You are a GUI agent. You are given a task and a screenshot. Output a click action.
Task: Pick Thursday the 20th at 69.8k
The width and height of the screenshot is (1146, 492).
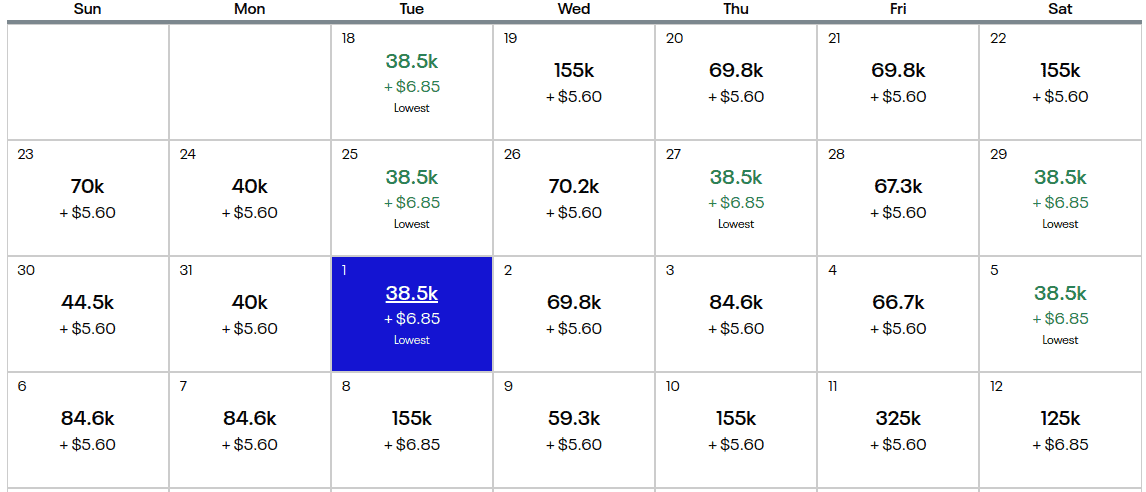(x=736, y=82)
